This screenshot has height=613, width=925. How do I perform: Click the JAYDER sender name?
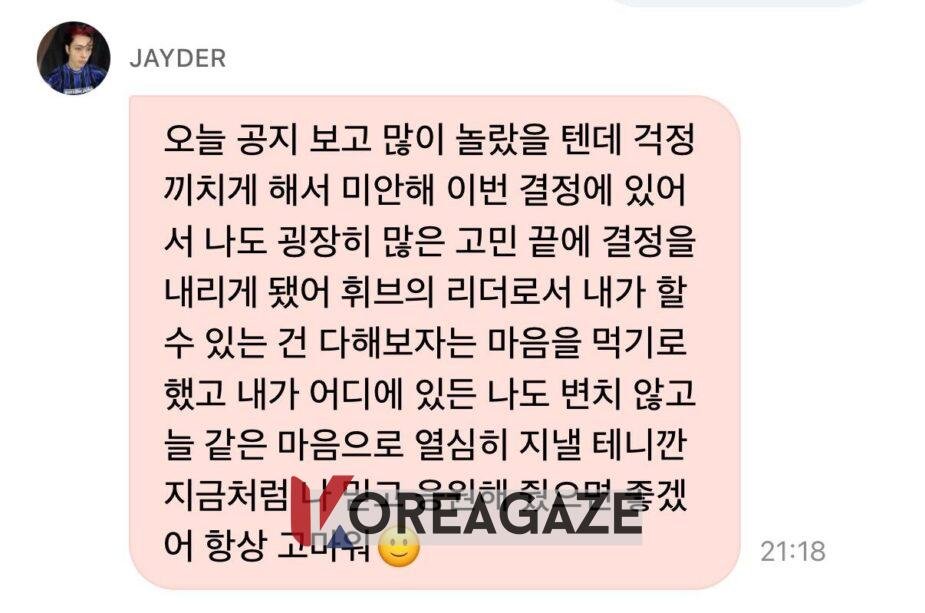click(x=178, y=59)
